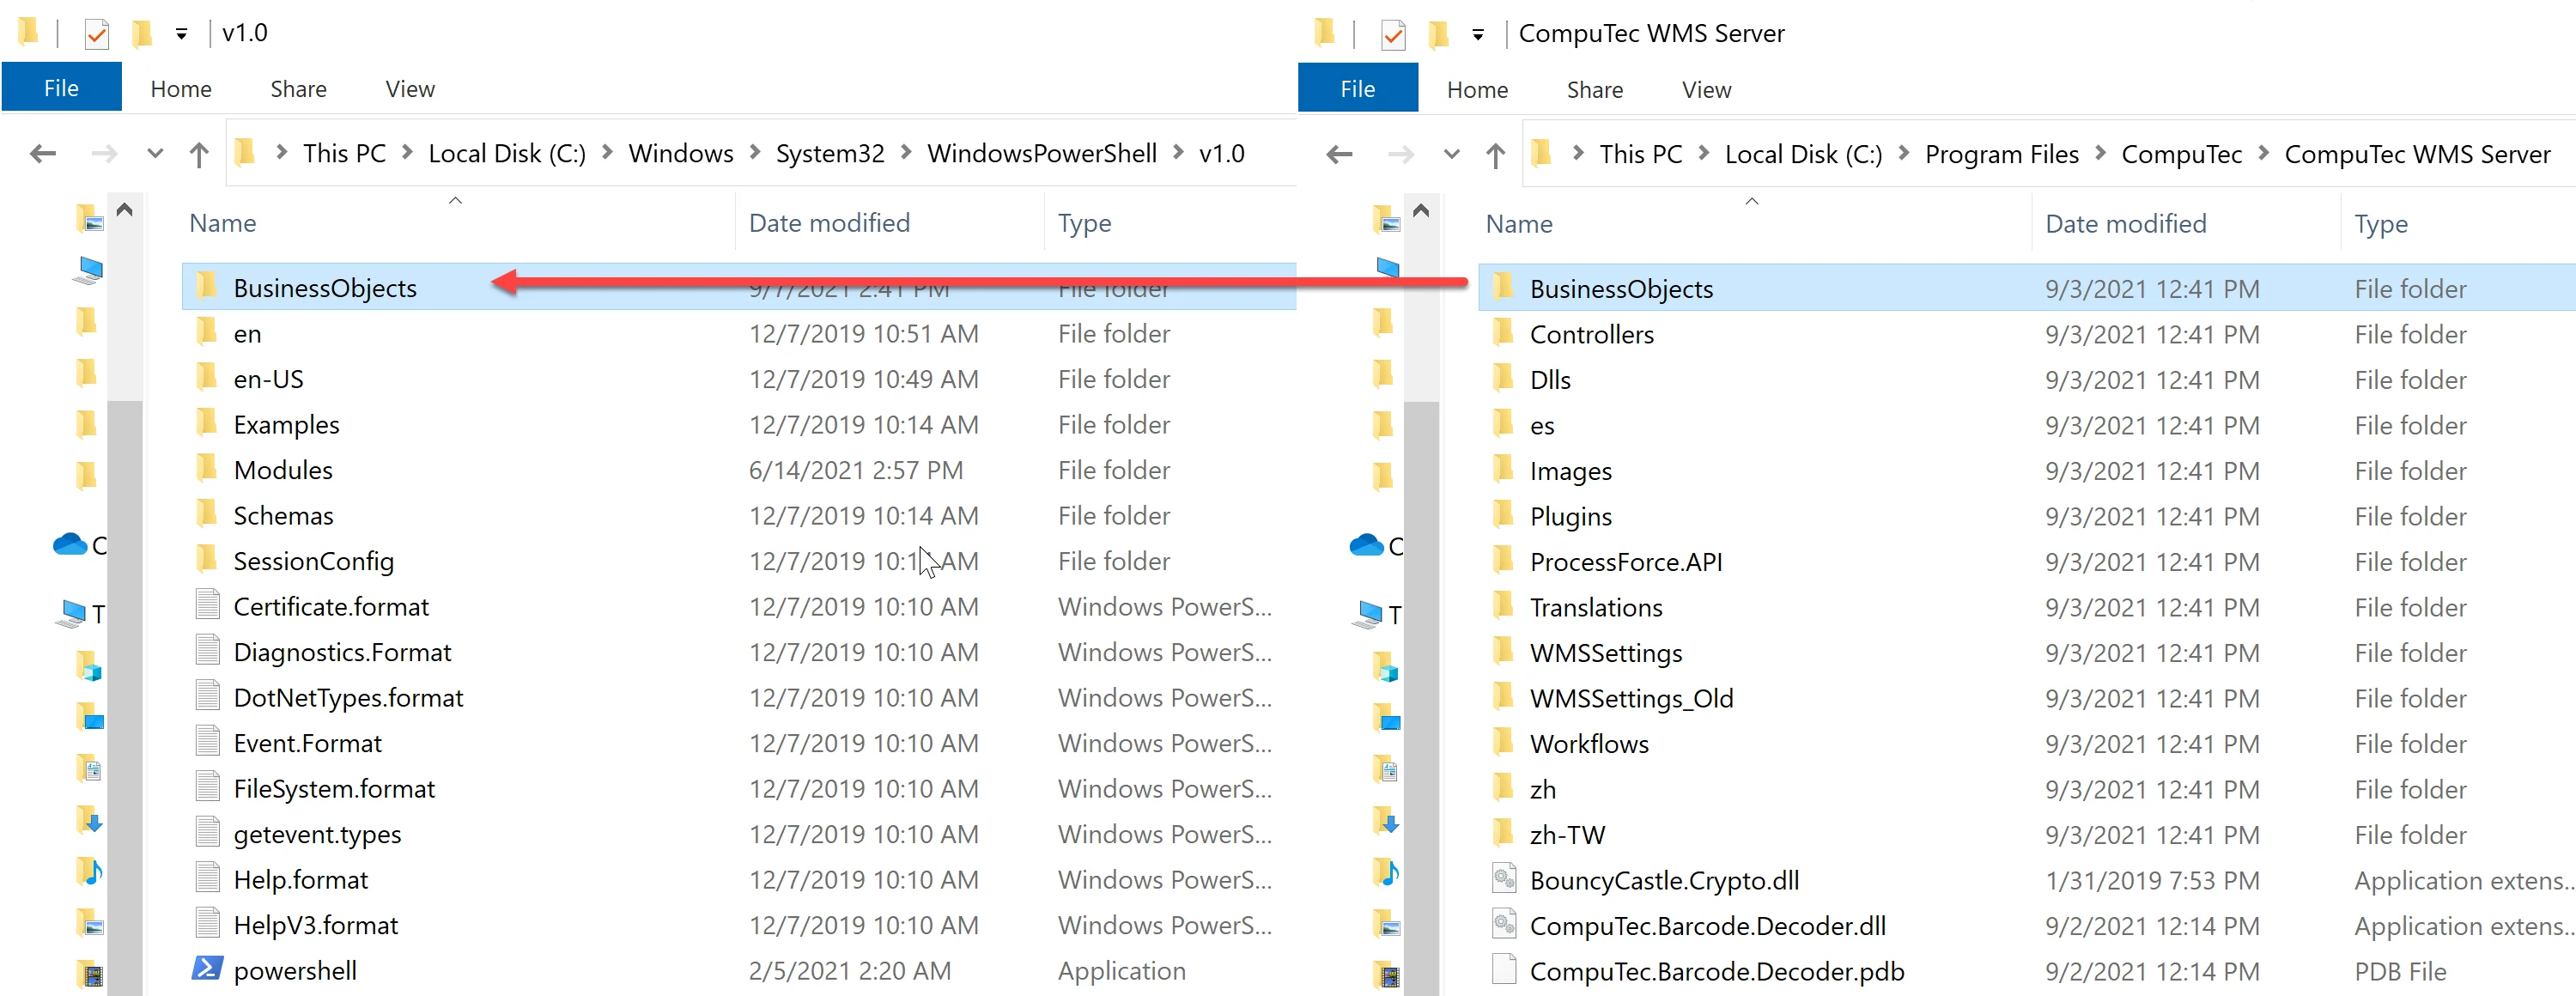The height and width of the screenshot is (996, 2576).
Task: Click WindowsPowerShell in the breadcrumb path
Action: tap(1041, 153)
